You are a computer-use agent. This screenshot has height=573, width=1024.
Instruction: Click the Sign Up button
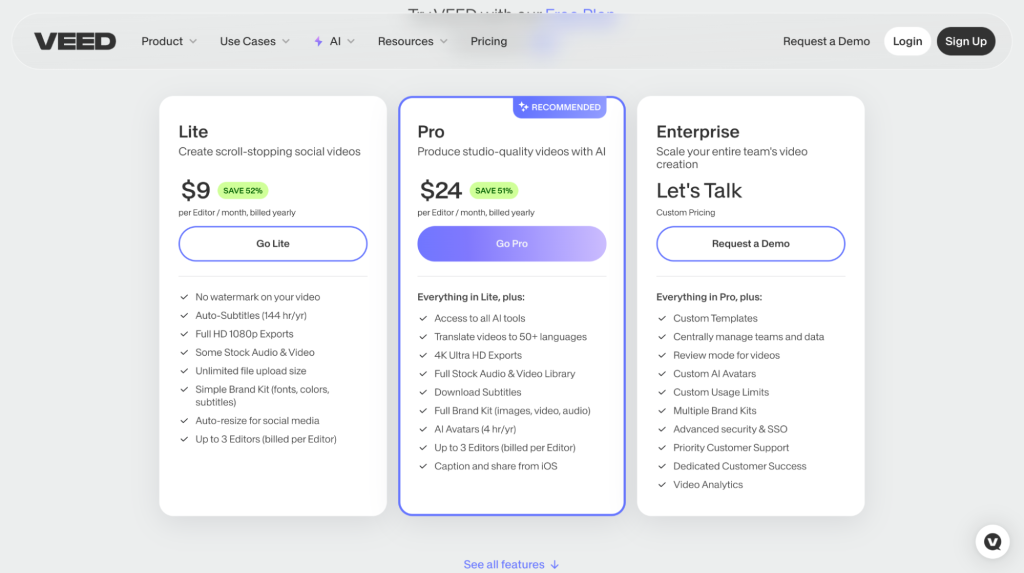[x=966, y=41]
